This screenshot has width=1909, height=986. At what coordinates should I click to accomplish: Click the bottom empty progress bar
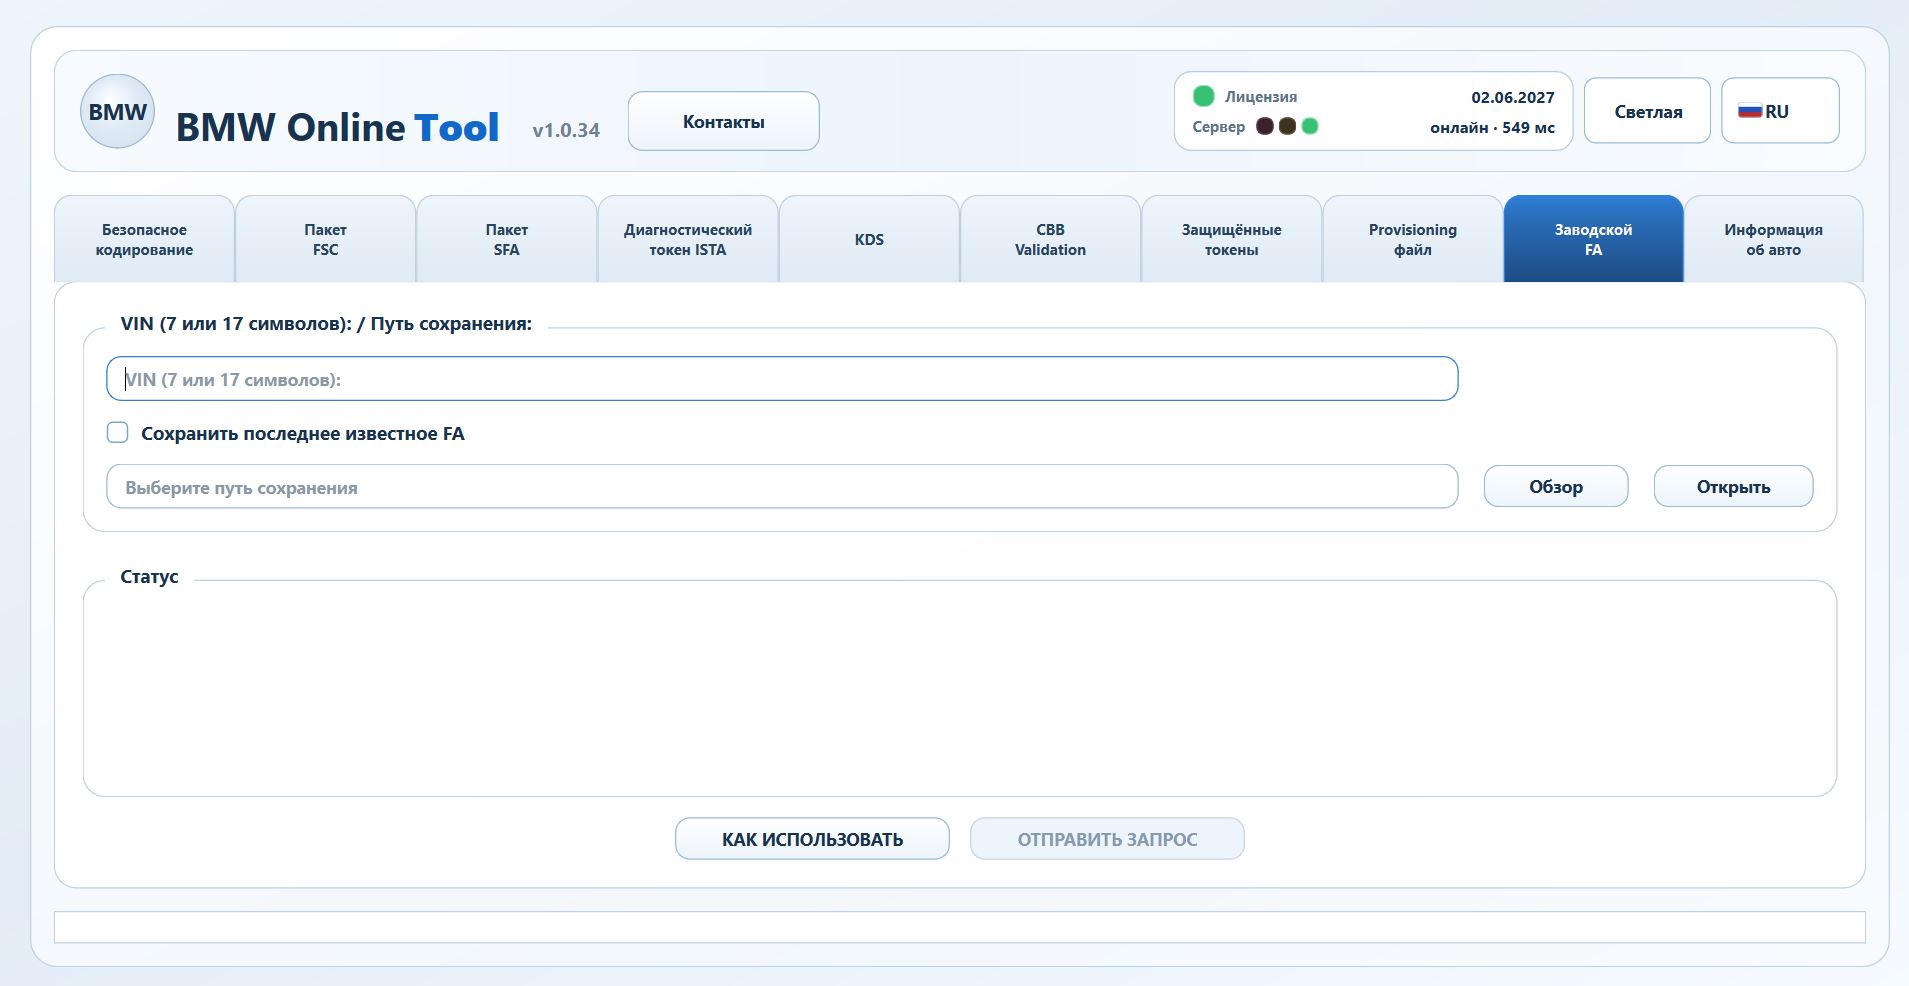coord(960,927)
